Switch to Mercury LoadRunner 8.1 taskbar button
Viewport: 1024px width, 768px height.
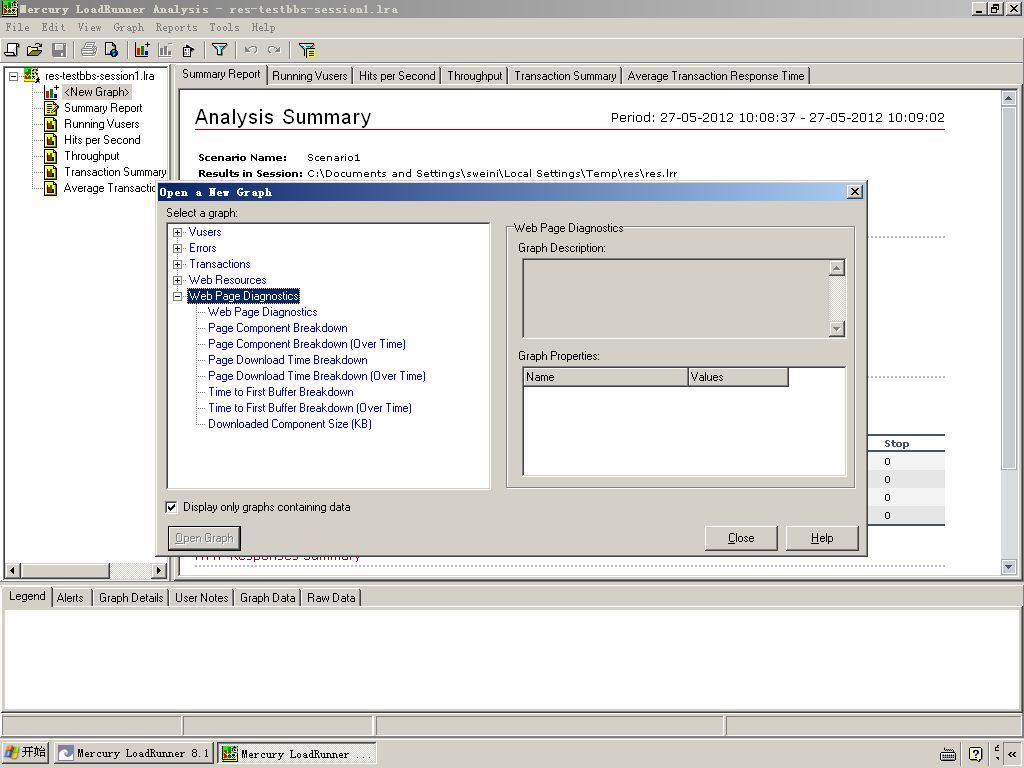[133, 754]
